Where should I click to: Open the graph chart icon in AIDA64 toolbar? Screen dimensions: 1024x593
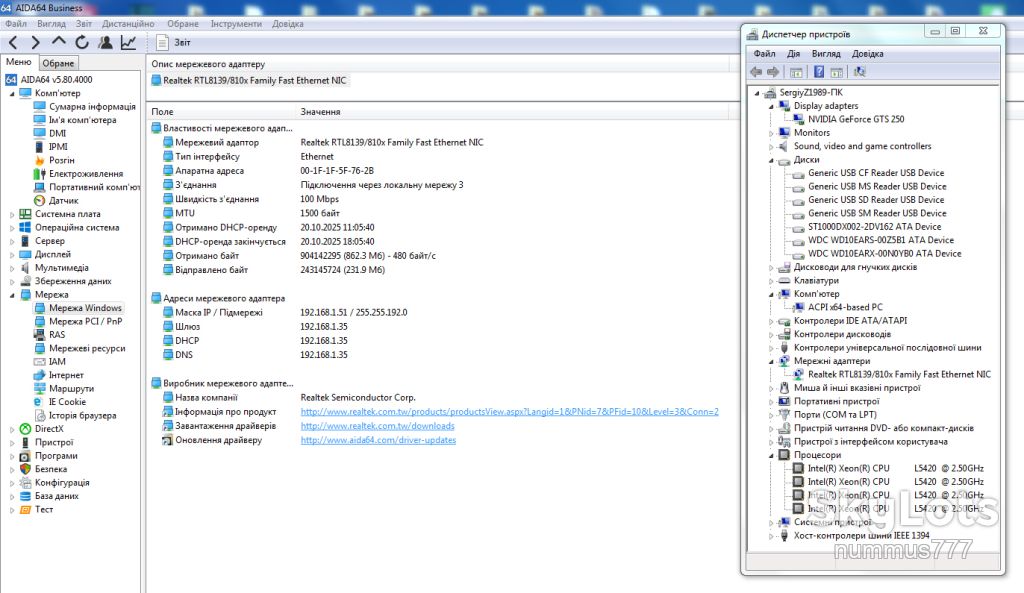(128, 42)
